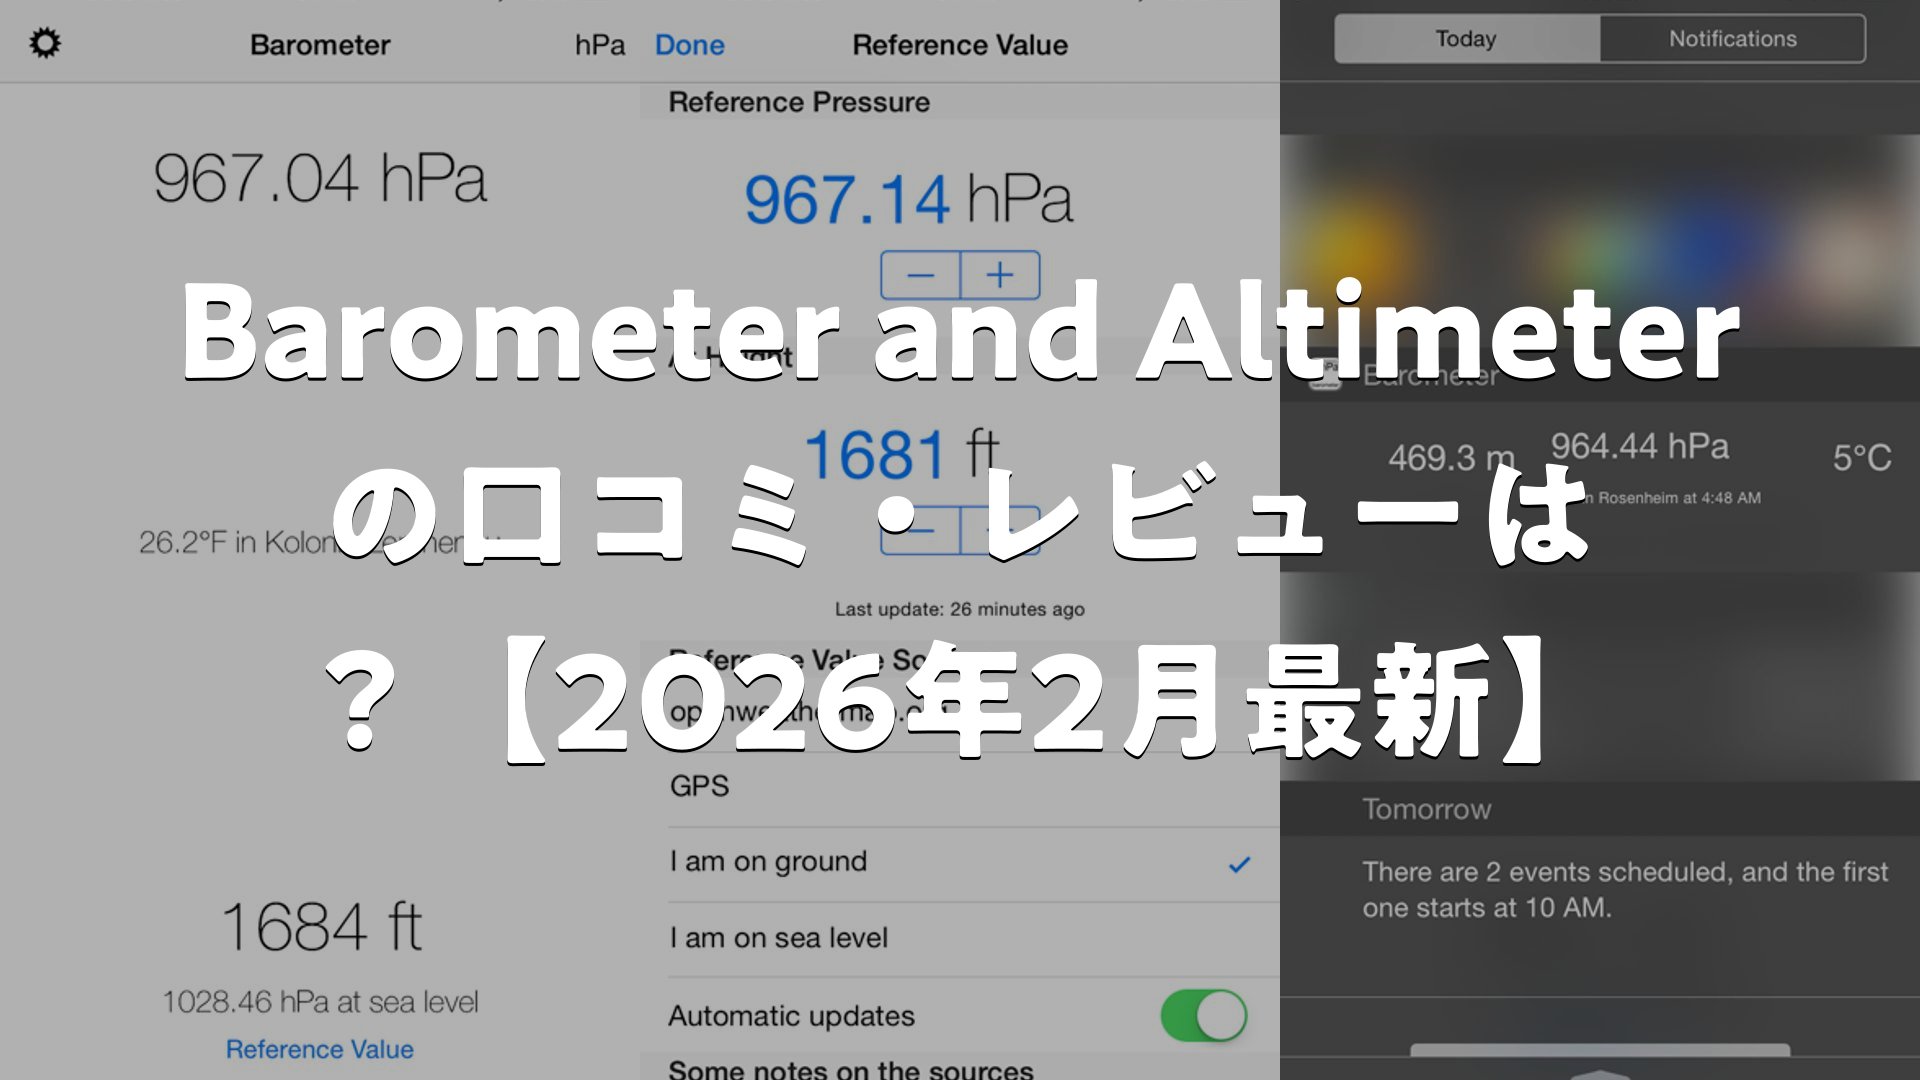Image resolution: width=1920 pixels, height=1080 pixels.
Task: Tap the blue Done button
Action: [689, 45]
